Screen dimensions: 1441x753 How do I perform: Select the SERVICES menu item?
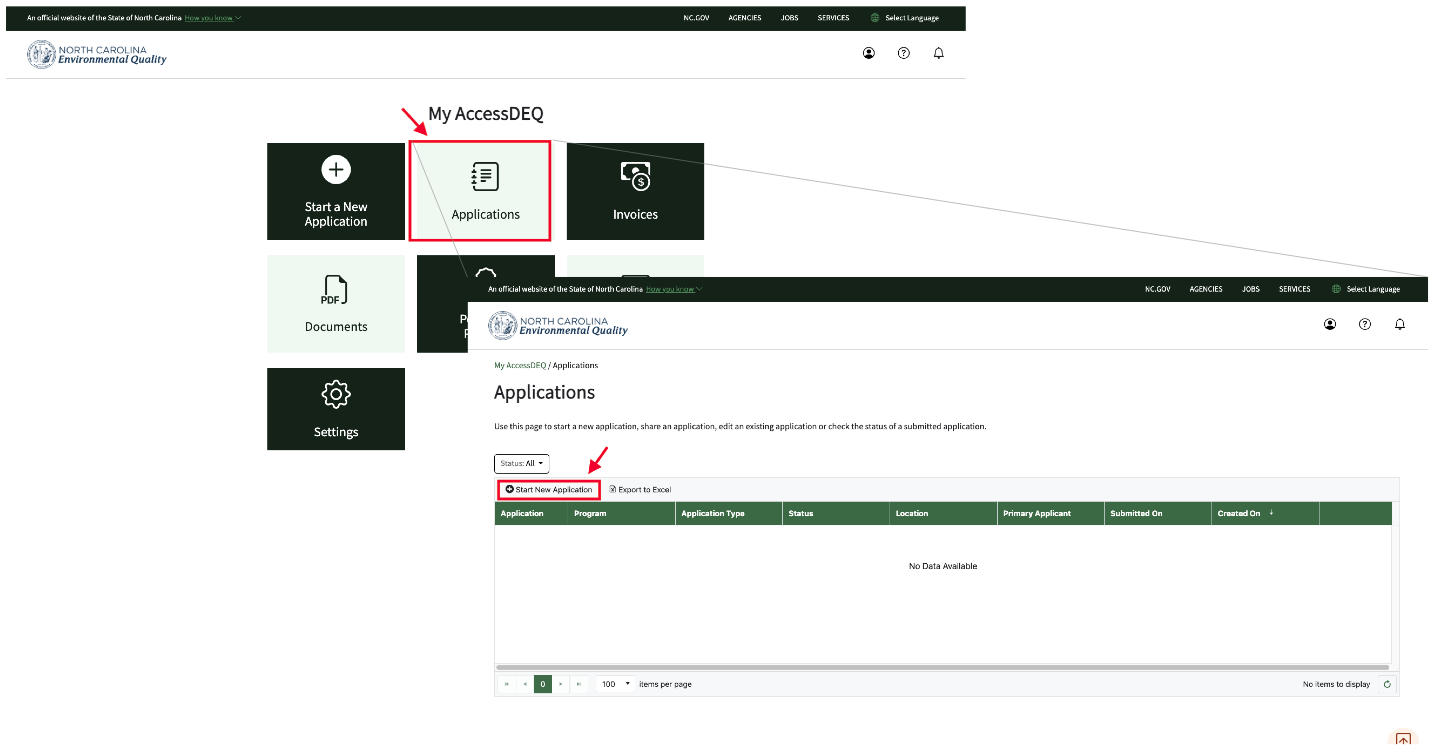[833, 17]
